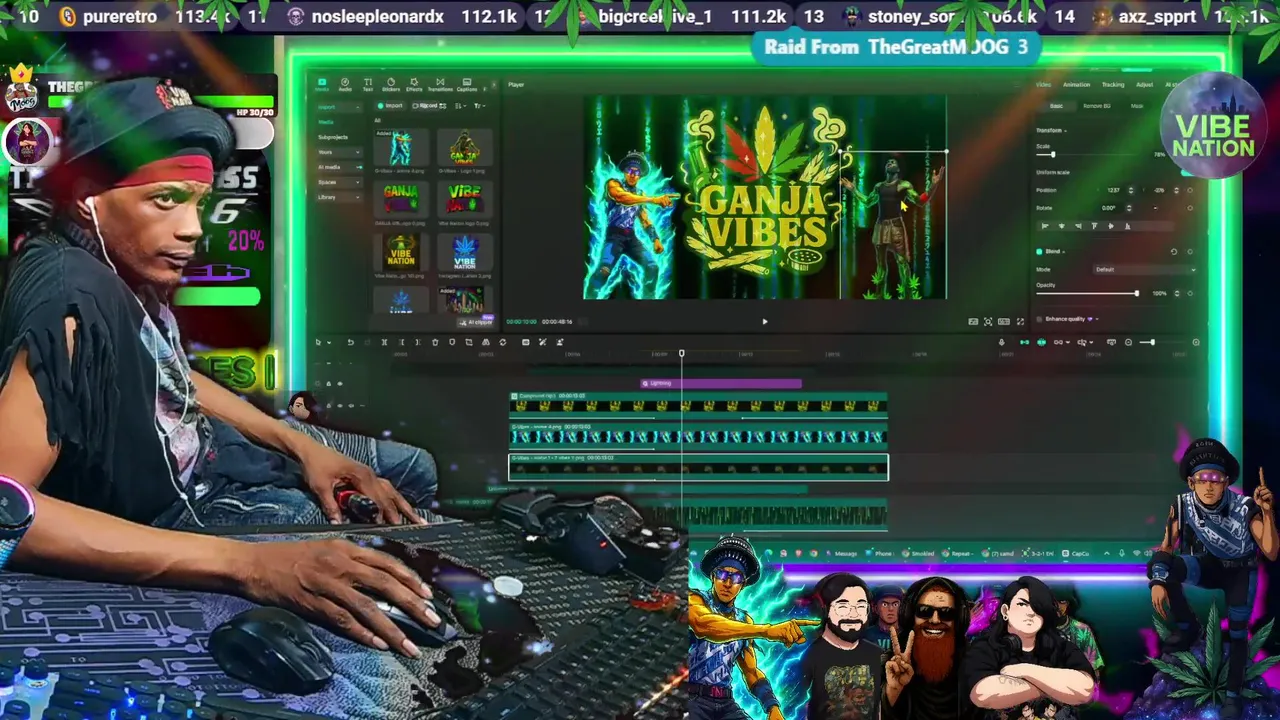This screenshot has height=720, width=1280.
Task: Click the align right icon in Transform
Action: [1078, 226]
